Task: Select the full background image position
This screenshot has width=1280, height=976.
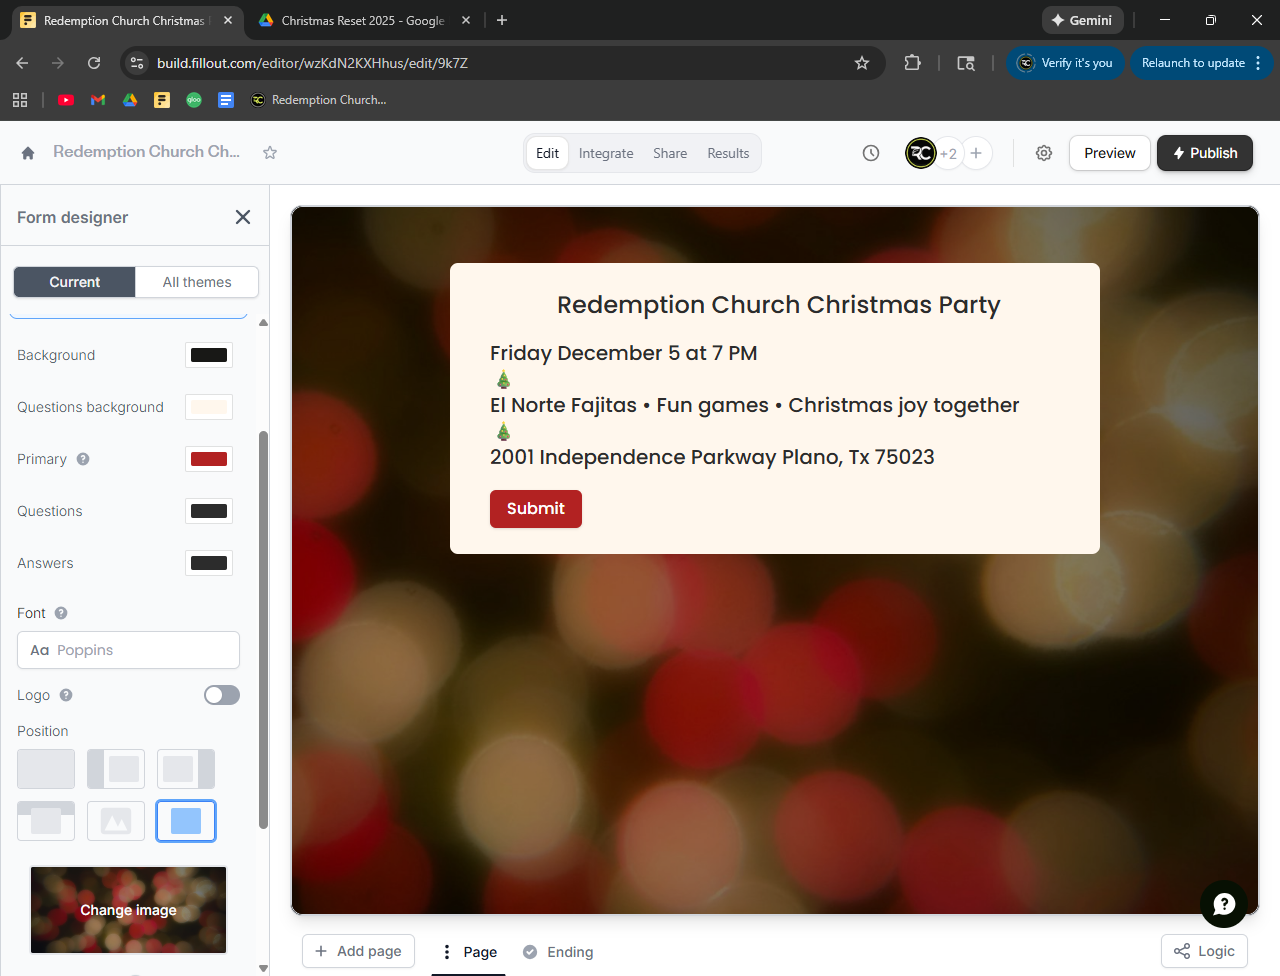Action: (186, 821)
